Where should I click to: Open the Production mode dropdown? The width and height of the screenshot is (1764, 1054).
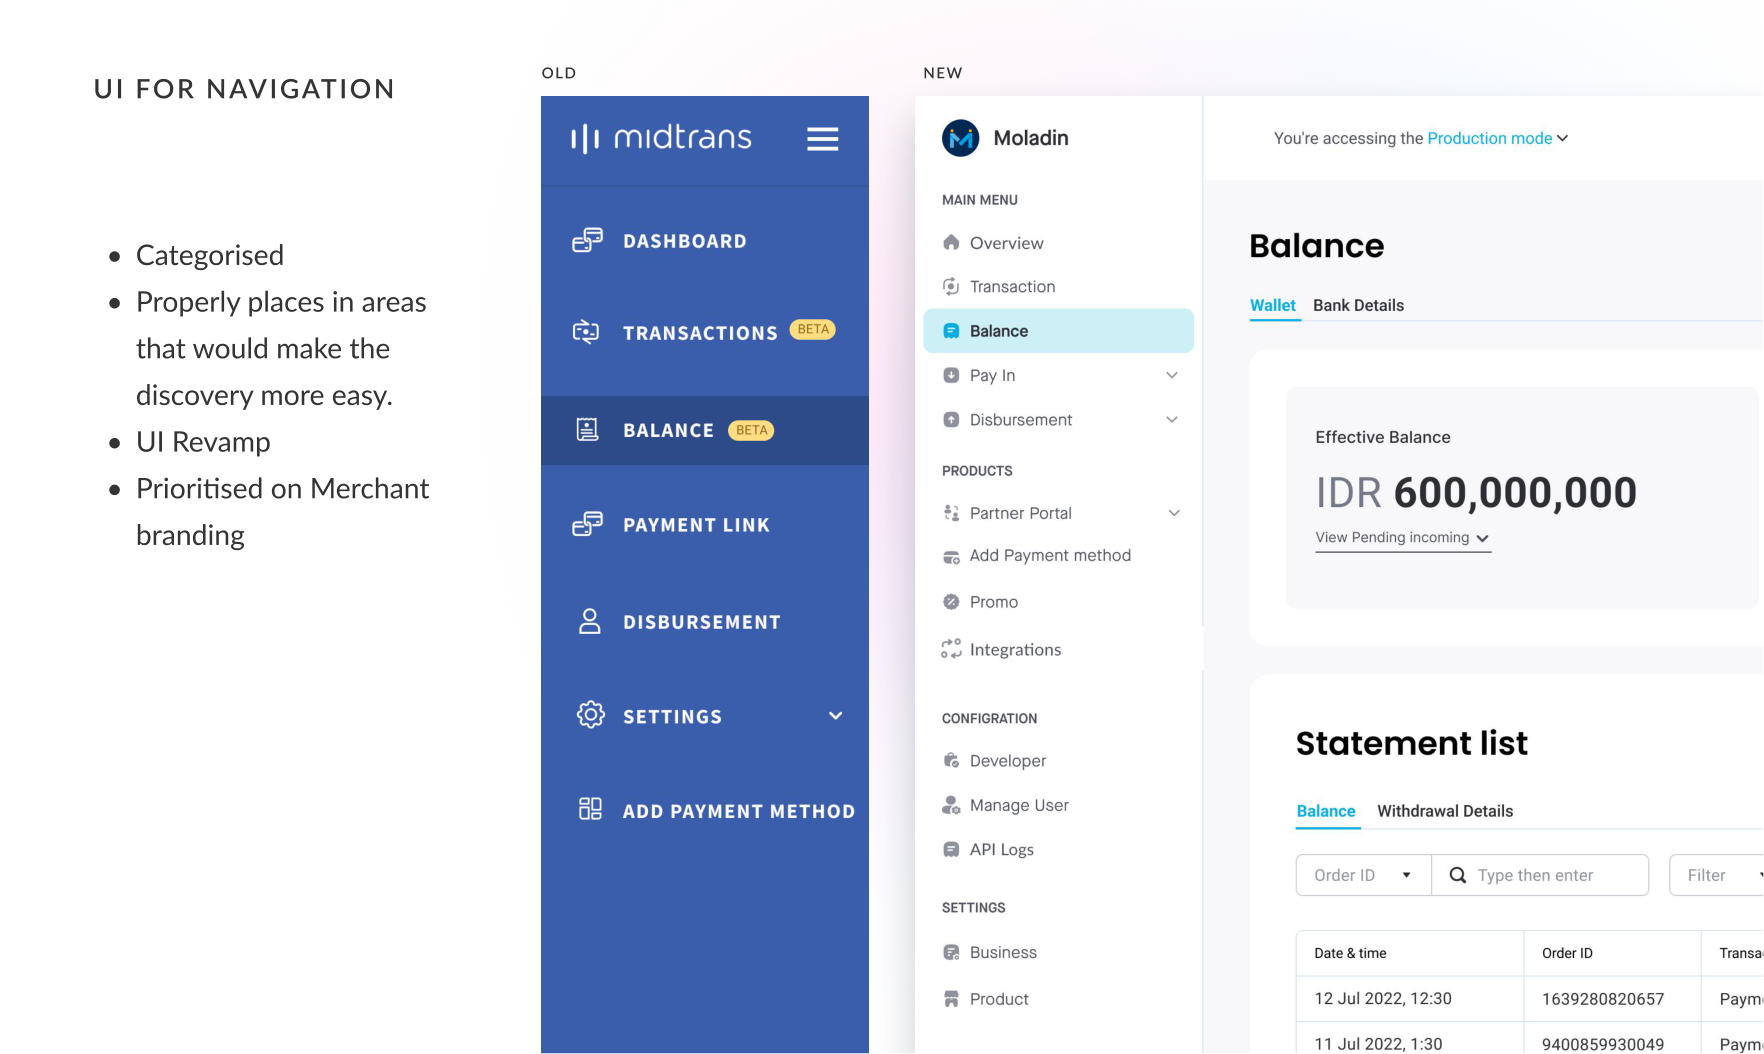pyautogui.click(x=1497, y=138)
